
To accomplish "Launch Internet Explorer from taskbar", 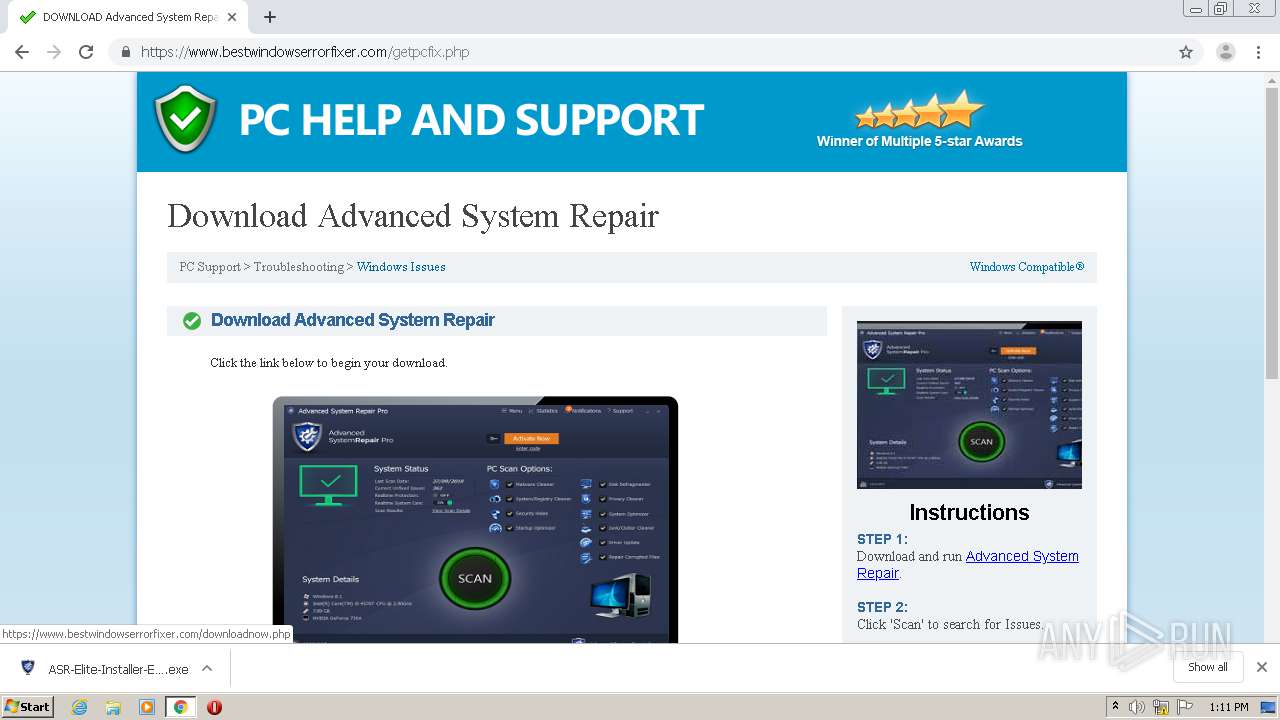I will click(x=79, y=707).
